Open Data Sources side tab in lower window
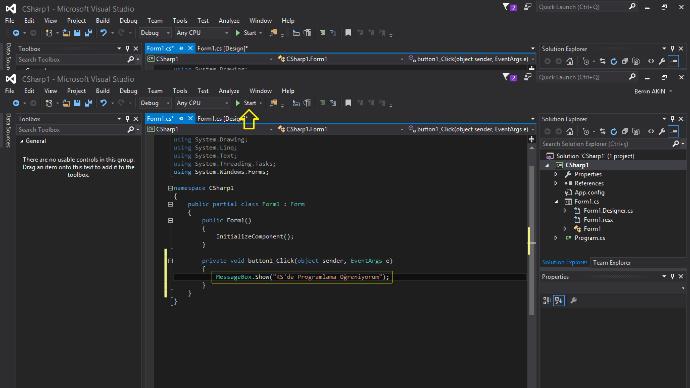Screen dimensions: 690x388 [x=8, y=131]
